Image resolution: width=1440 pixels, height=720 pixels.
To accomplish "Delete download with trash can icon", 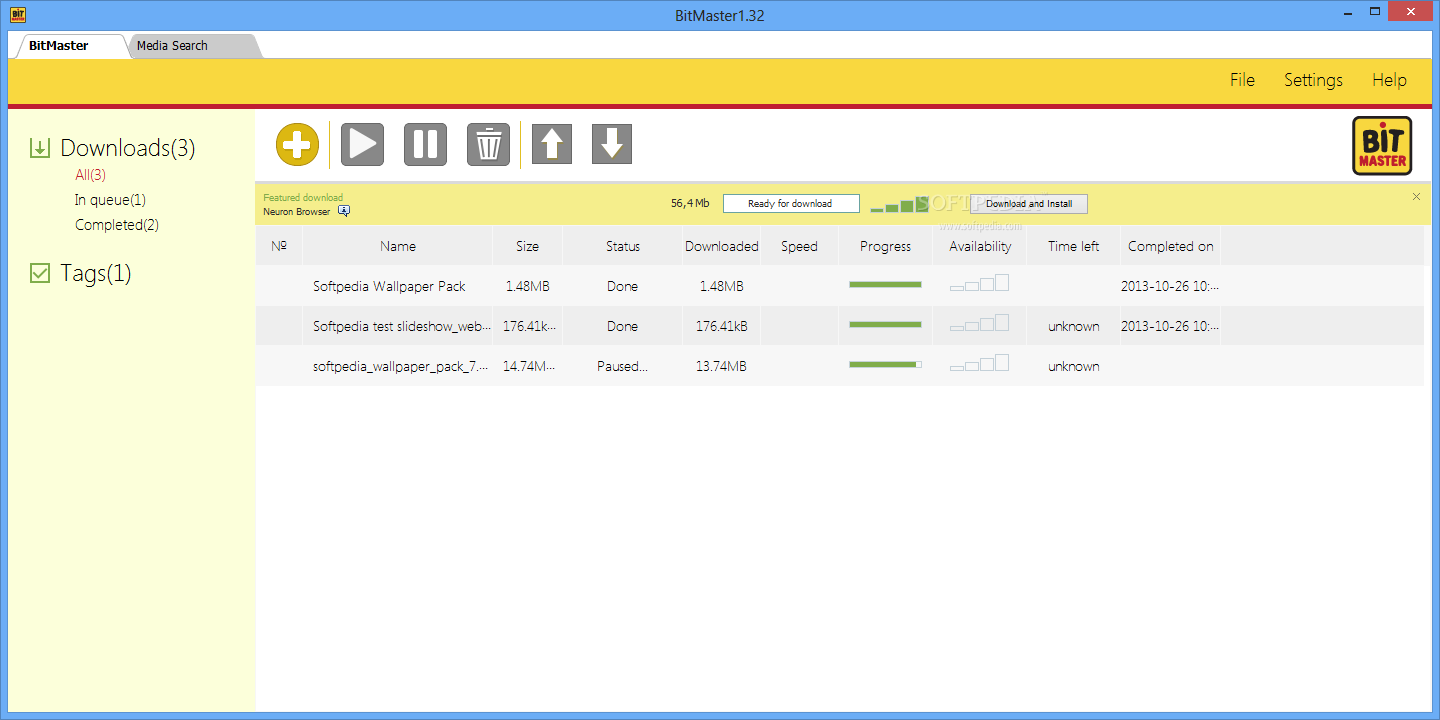I will coord(488,145).
